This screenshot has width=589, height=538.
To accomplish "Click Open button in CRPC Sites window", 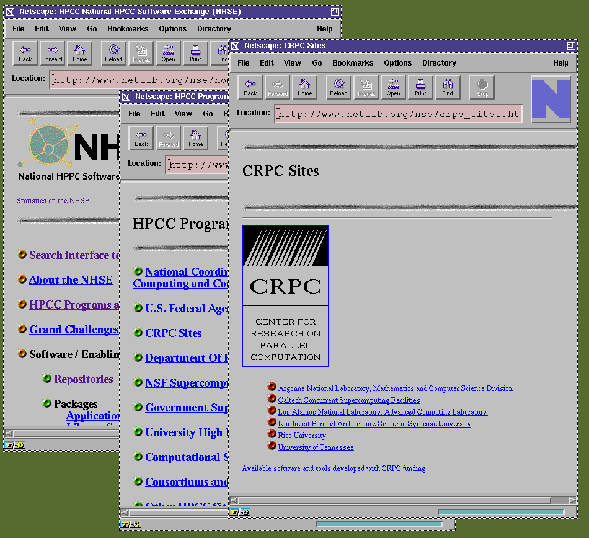I will coord(393,87).
